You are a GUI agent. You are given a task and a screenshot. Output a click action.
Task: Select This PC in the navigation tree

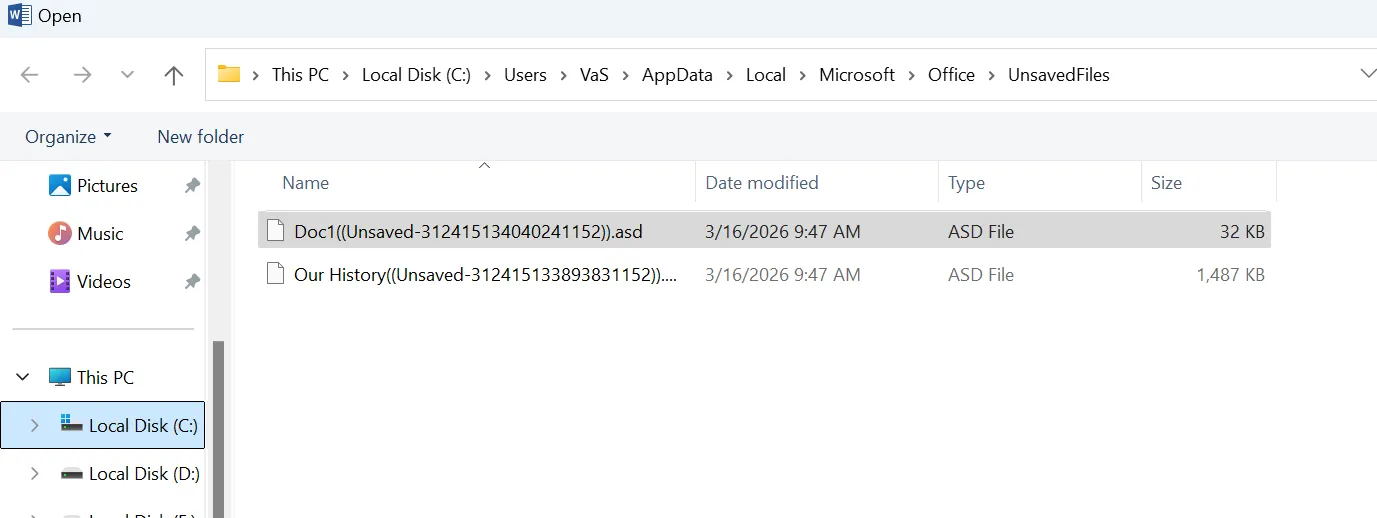tap(105, 378)
